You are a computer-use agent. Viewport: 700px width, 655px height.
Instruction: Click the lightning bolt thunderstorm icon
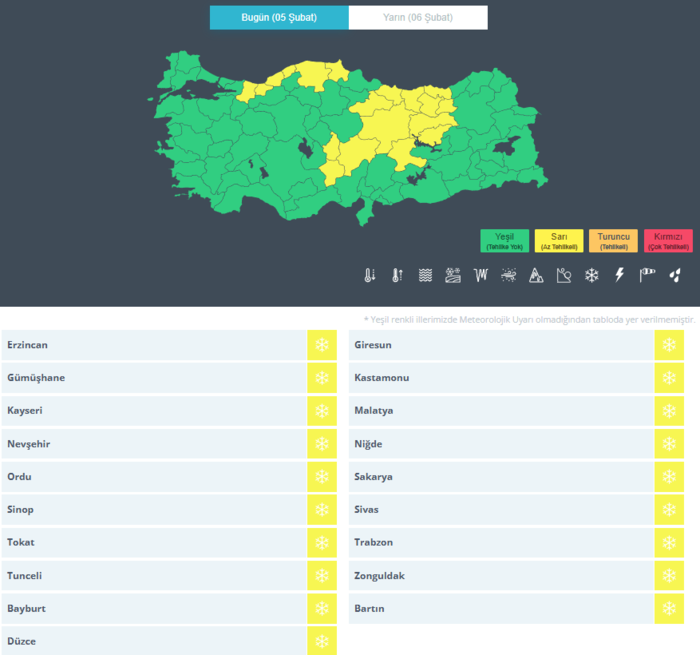(x=619, y=275)
